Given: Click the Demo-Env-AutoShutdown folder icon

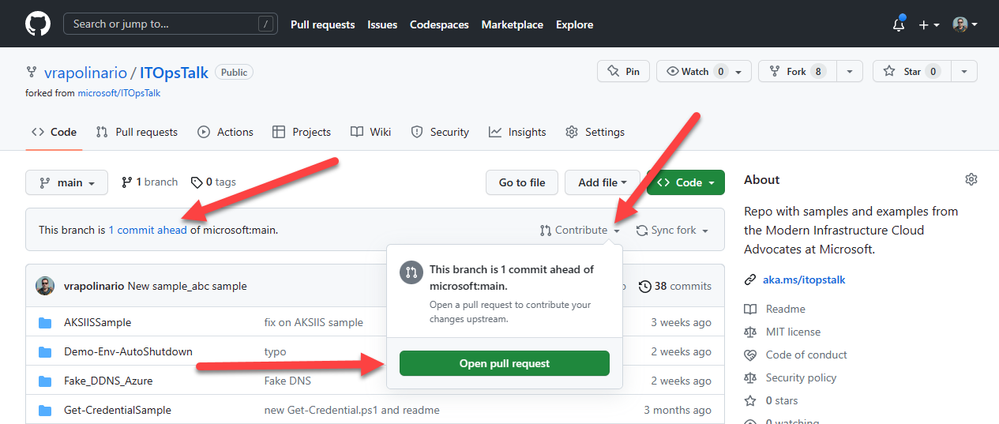Looking at the screenshot, I should coord(45,352).
